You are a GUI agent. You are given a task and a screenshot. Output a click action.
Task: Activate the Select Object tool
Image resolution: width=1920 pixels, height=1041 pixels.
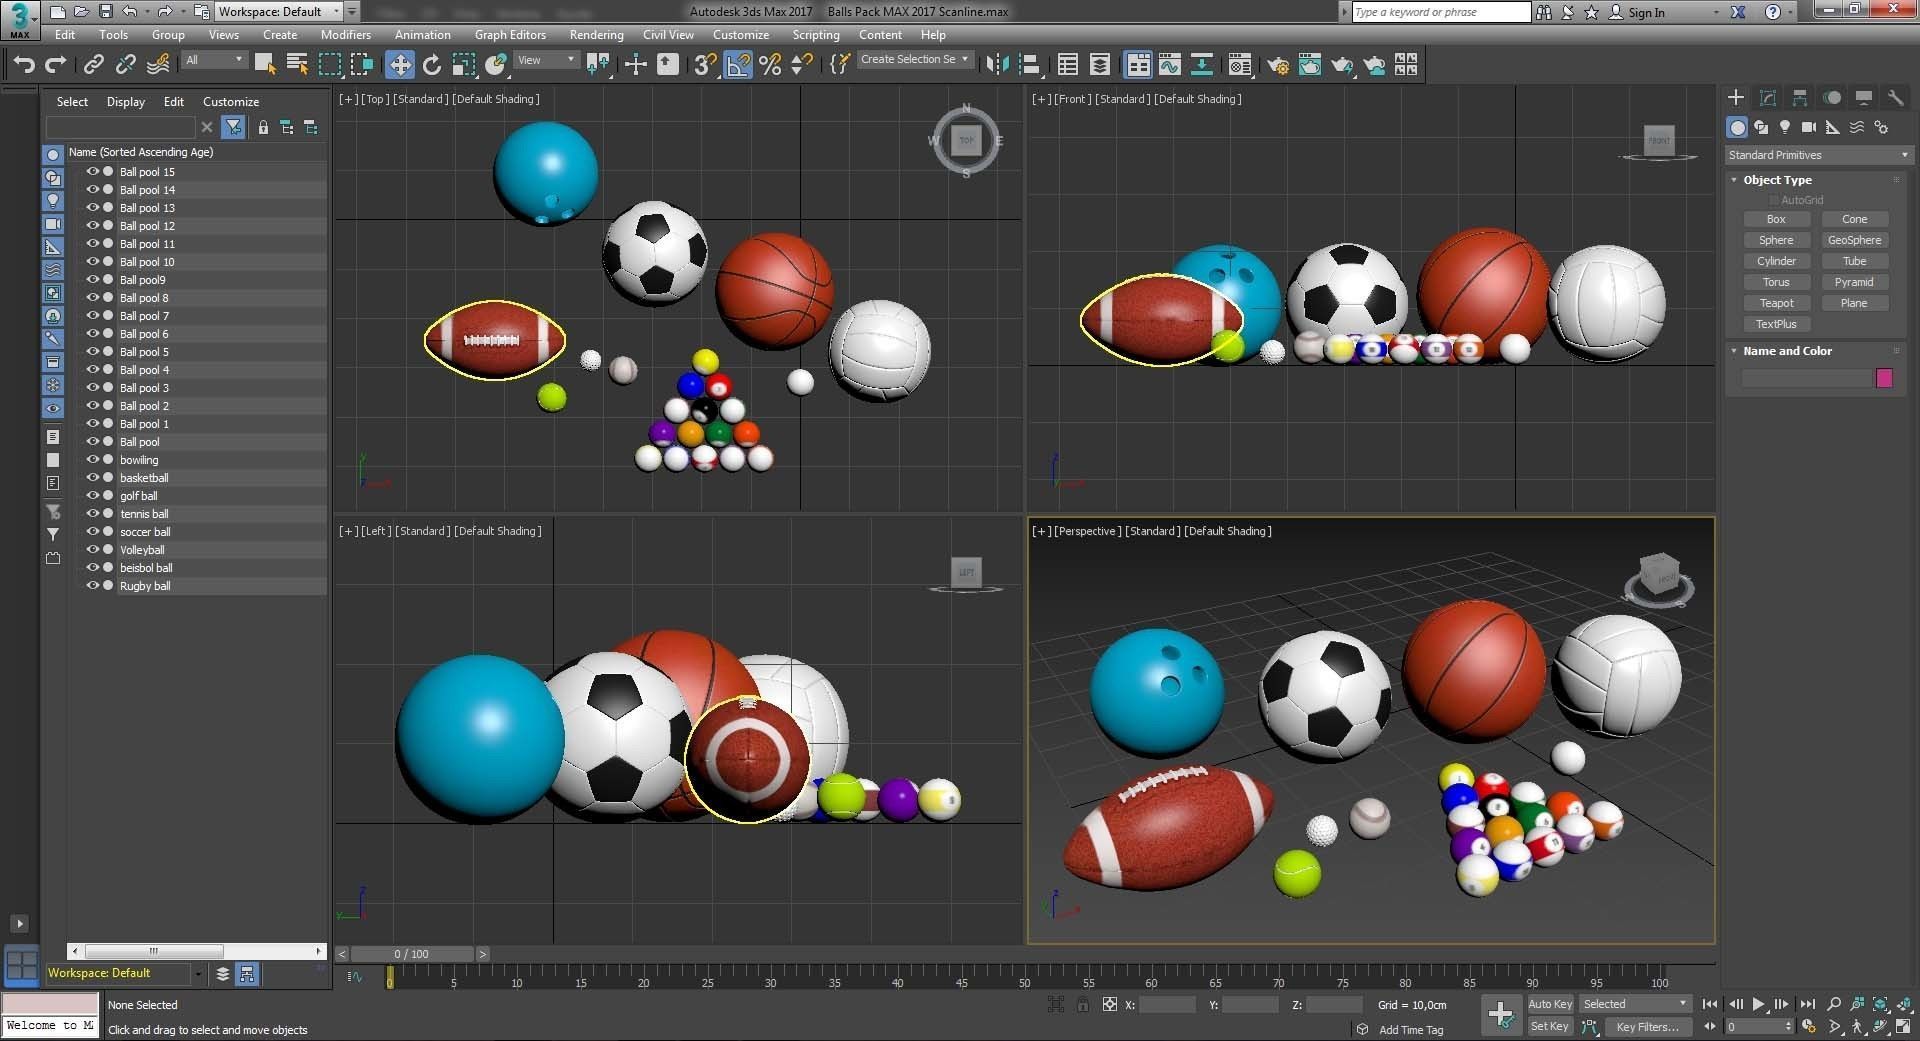pyautogui.click(x=265, y=65)
